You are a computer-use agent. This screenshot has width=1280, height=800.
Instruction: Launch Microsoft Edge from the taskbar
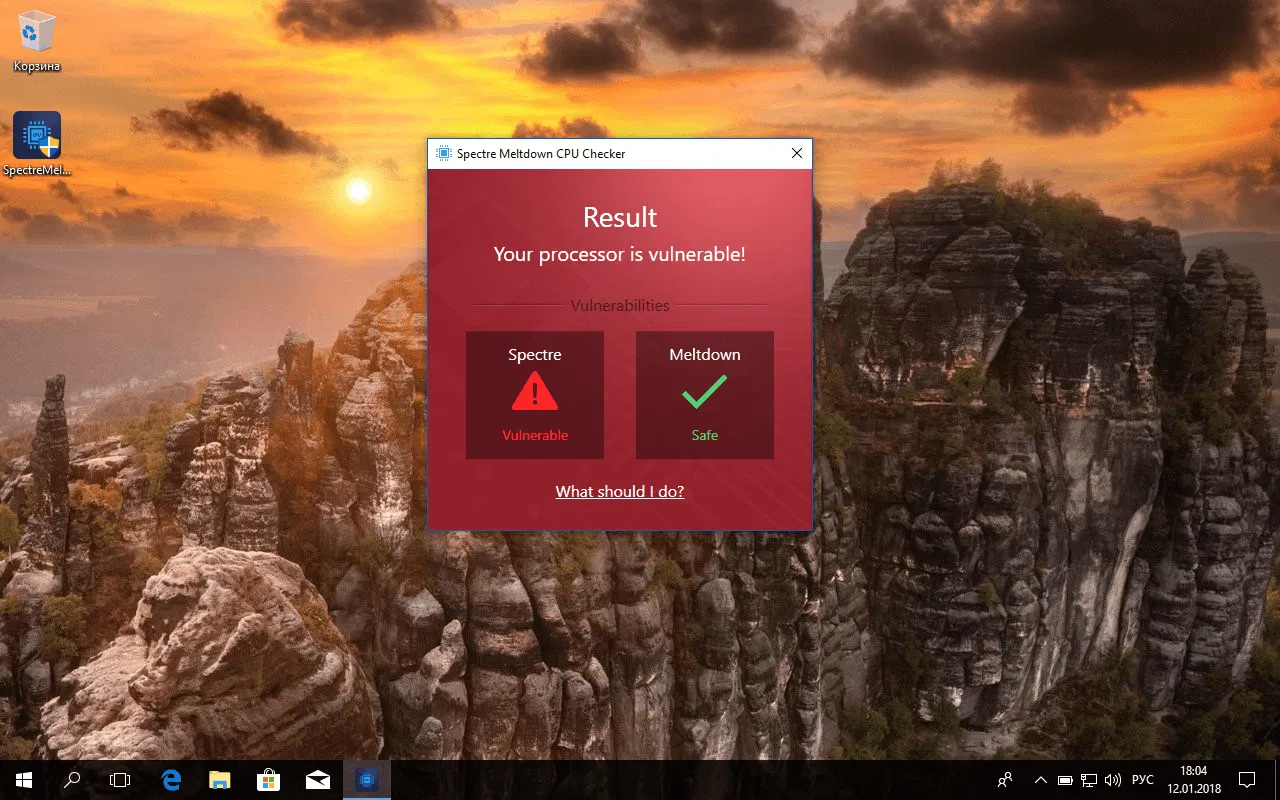tap(171, 780)
